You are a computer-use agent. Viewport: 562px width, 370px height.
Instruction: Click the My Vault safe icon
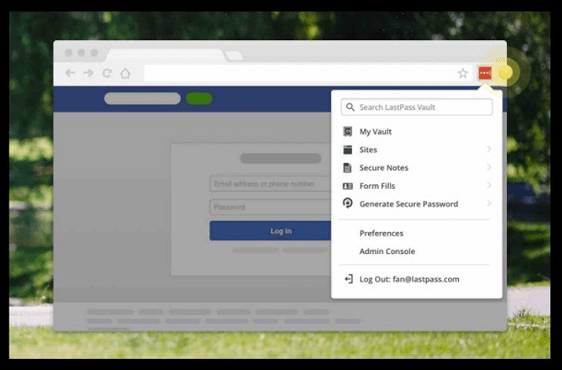click(x=348, y=132)
